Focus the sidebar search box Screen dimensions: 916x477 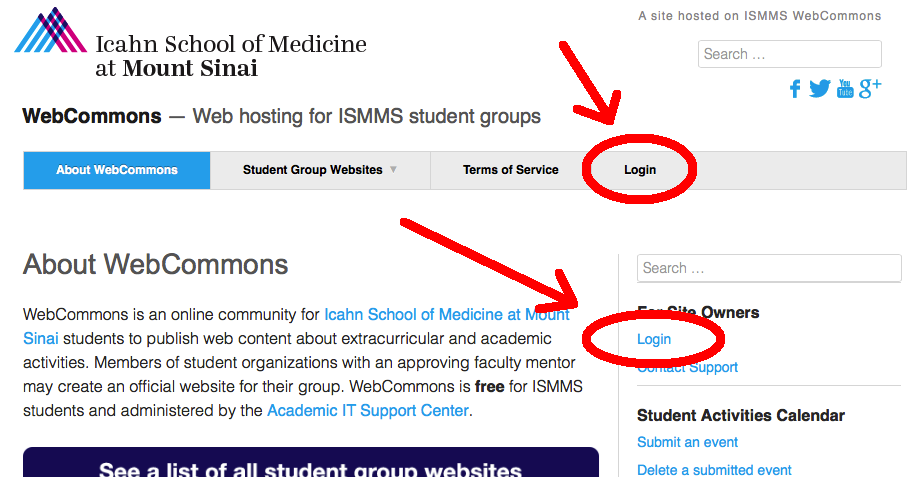point(769,268)
